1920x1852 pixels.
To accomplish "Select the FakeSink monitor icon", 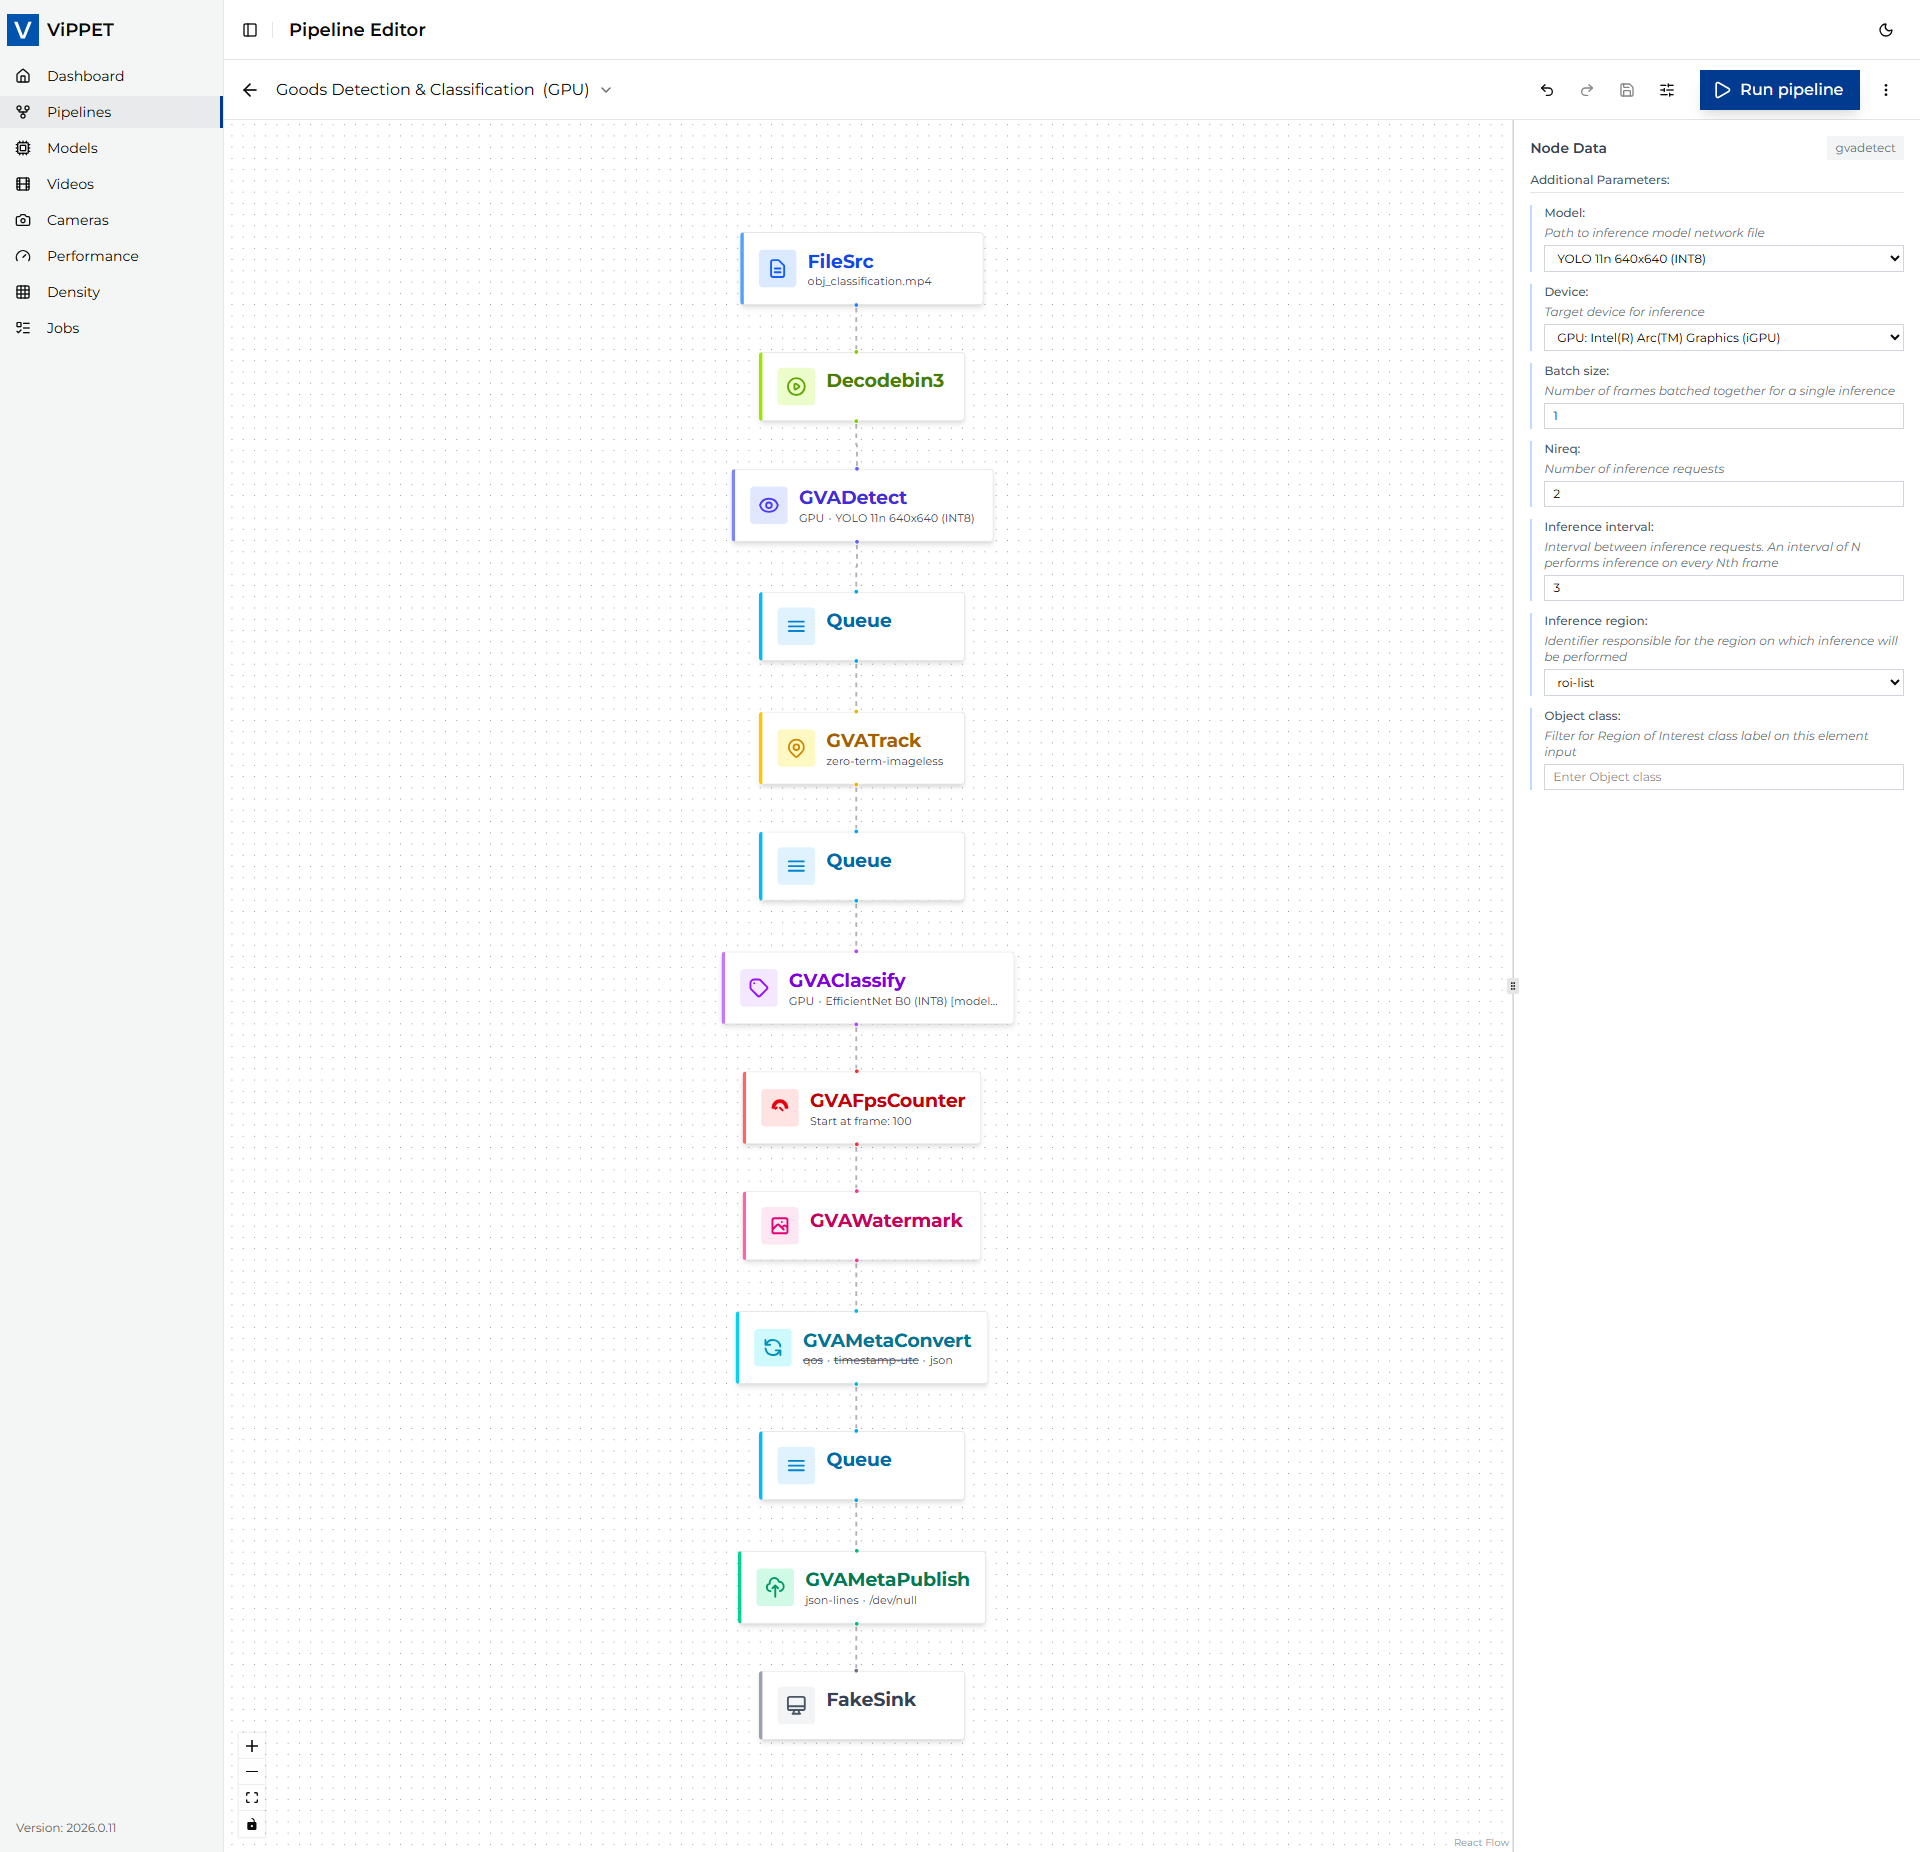I will (x=796, y=1706).
